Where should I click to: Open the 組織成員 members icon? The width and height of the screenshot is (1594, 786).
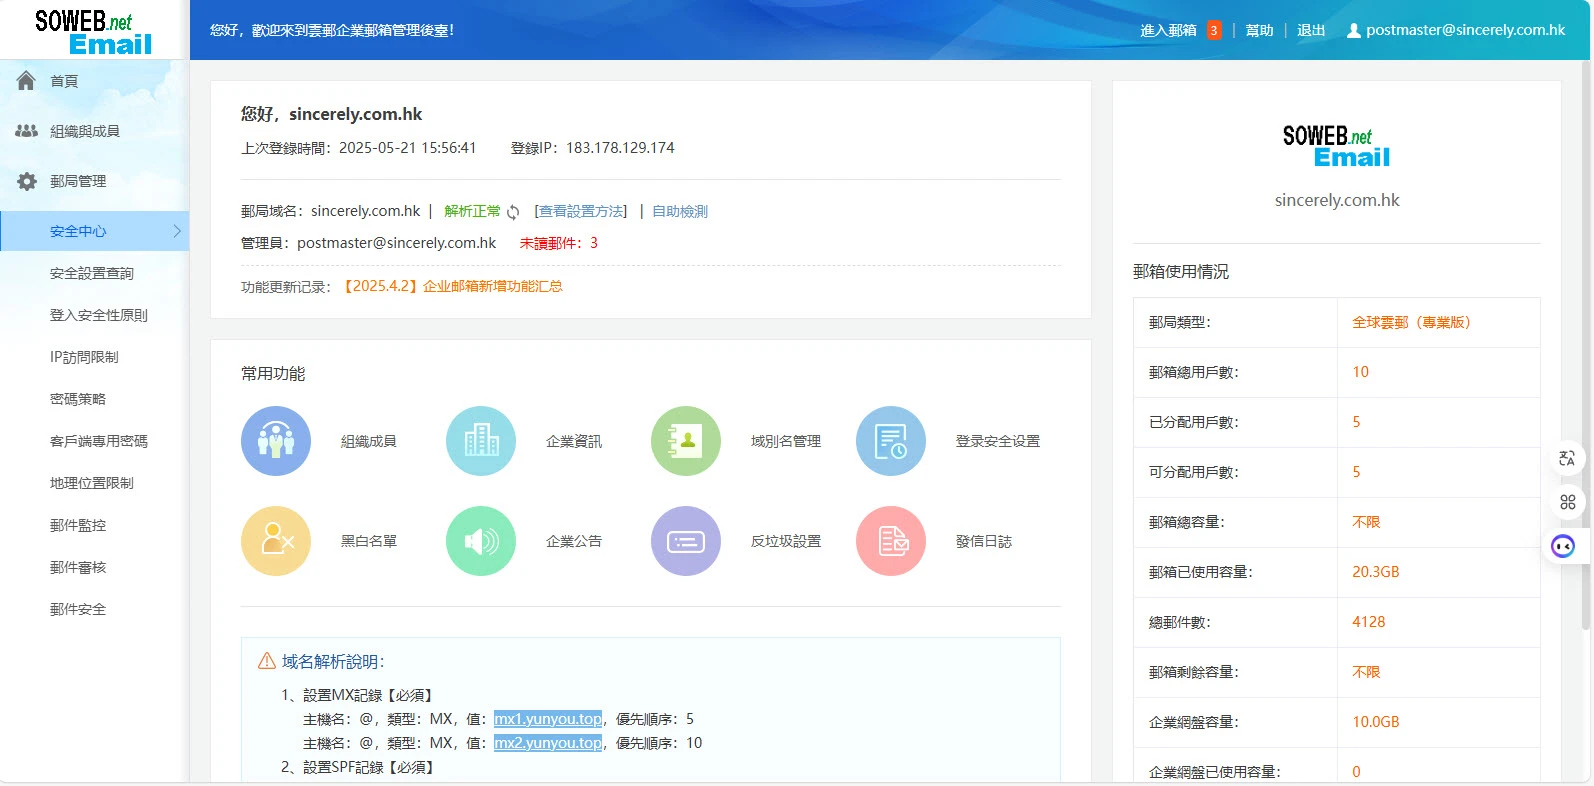[x=276, y=441]
